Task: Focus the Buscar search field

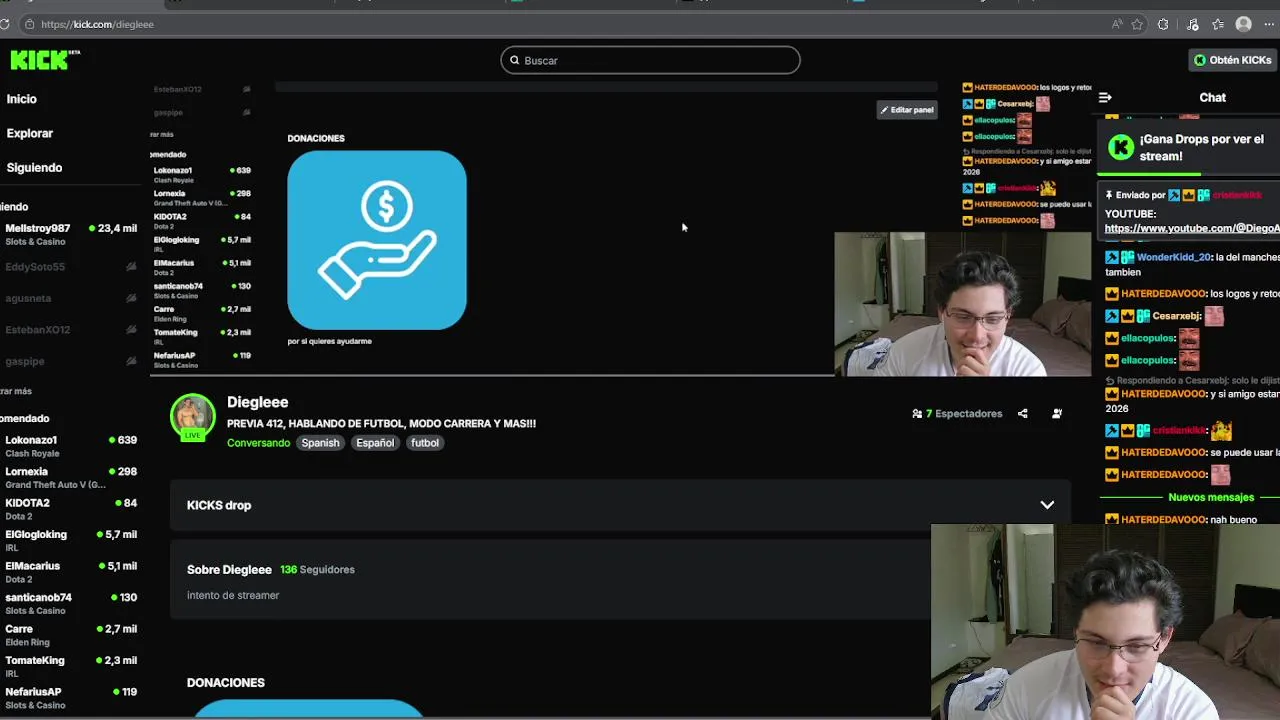Action: click(650, 60)
